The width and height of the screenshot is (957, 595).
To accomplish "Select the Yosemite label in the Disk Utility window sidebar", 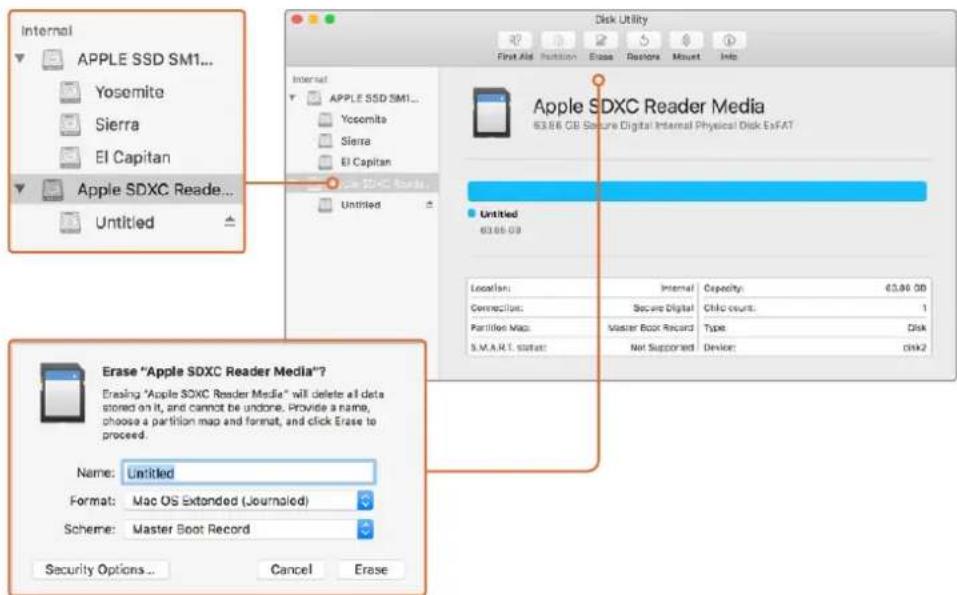I will [364, 120].
